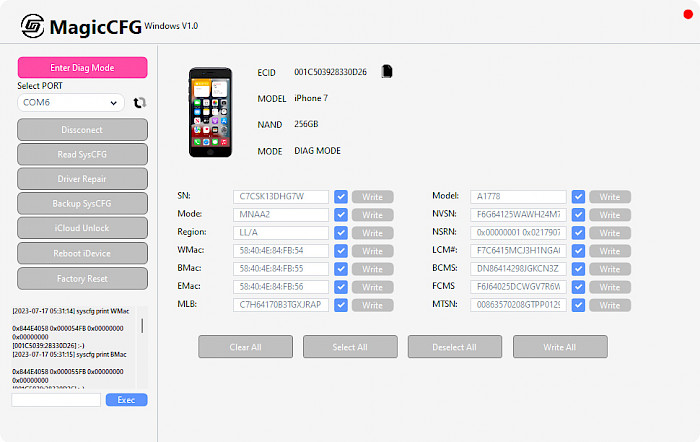700x442 pixels.
Task: Click the WMac field ending FB:54
Action: (x=281, y=250)
